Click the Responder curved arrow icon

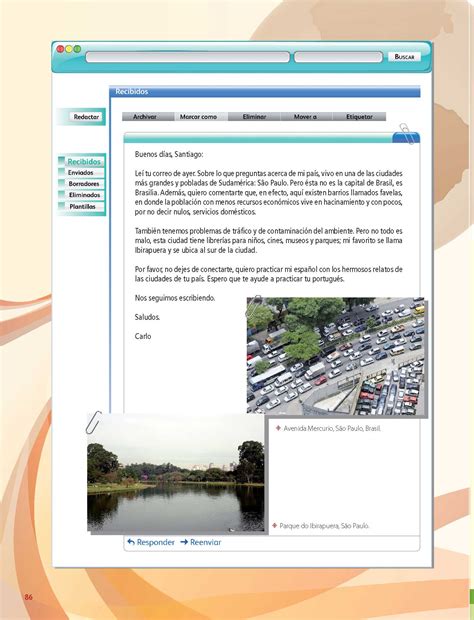tap(131, 542)
